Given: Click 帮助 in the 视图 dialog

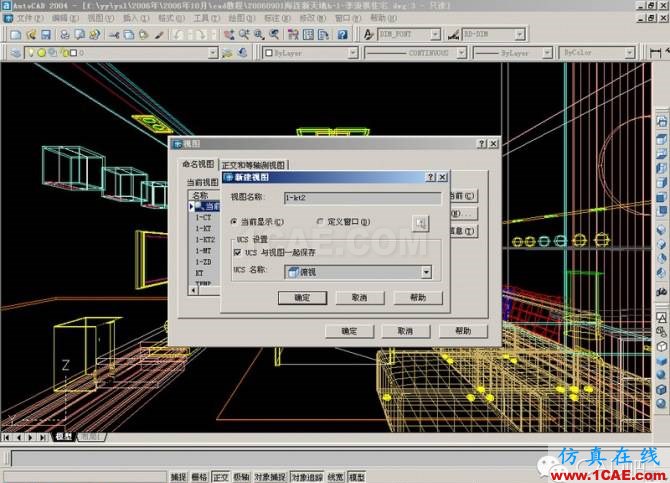Looking at the screenshot, I should click(463, 331).
